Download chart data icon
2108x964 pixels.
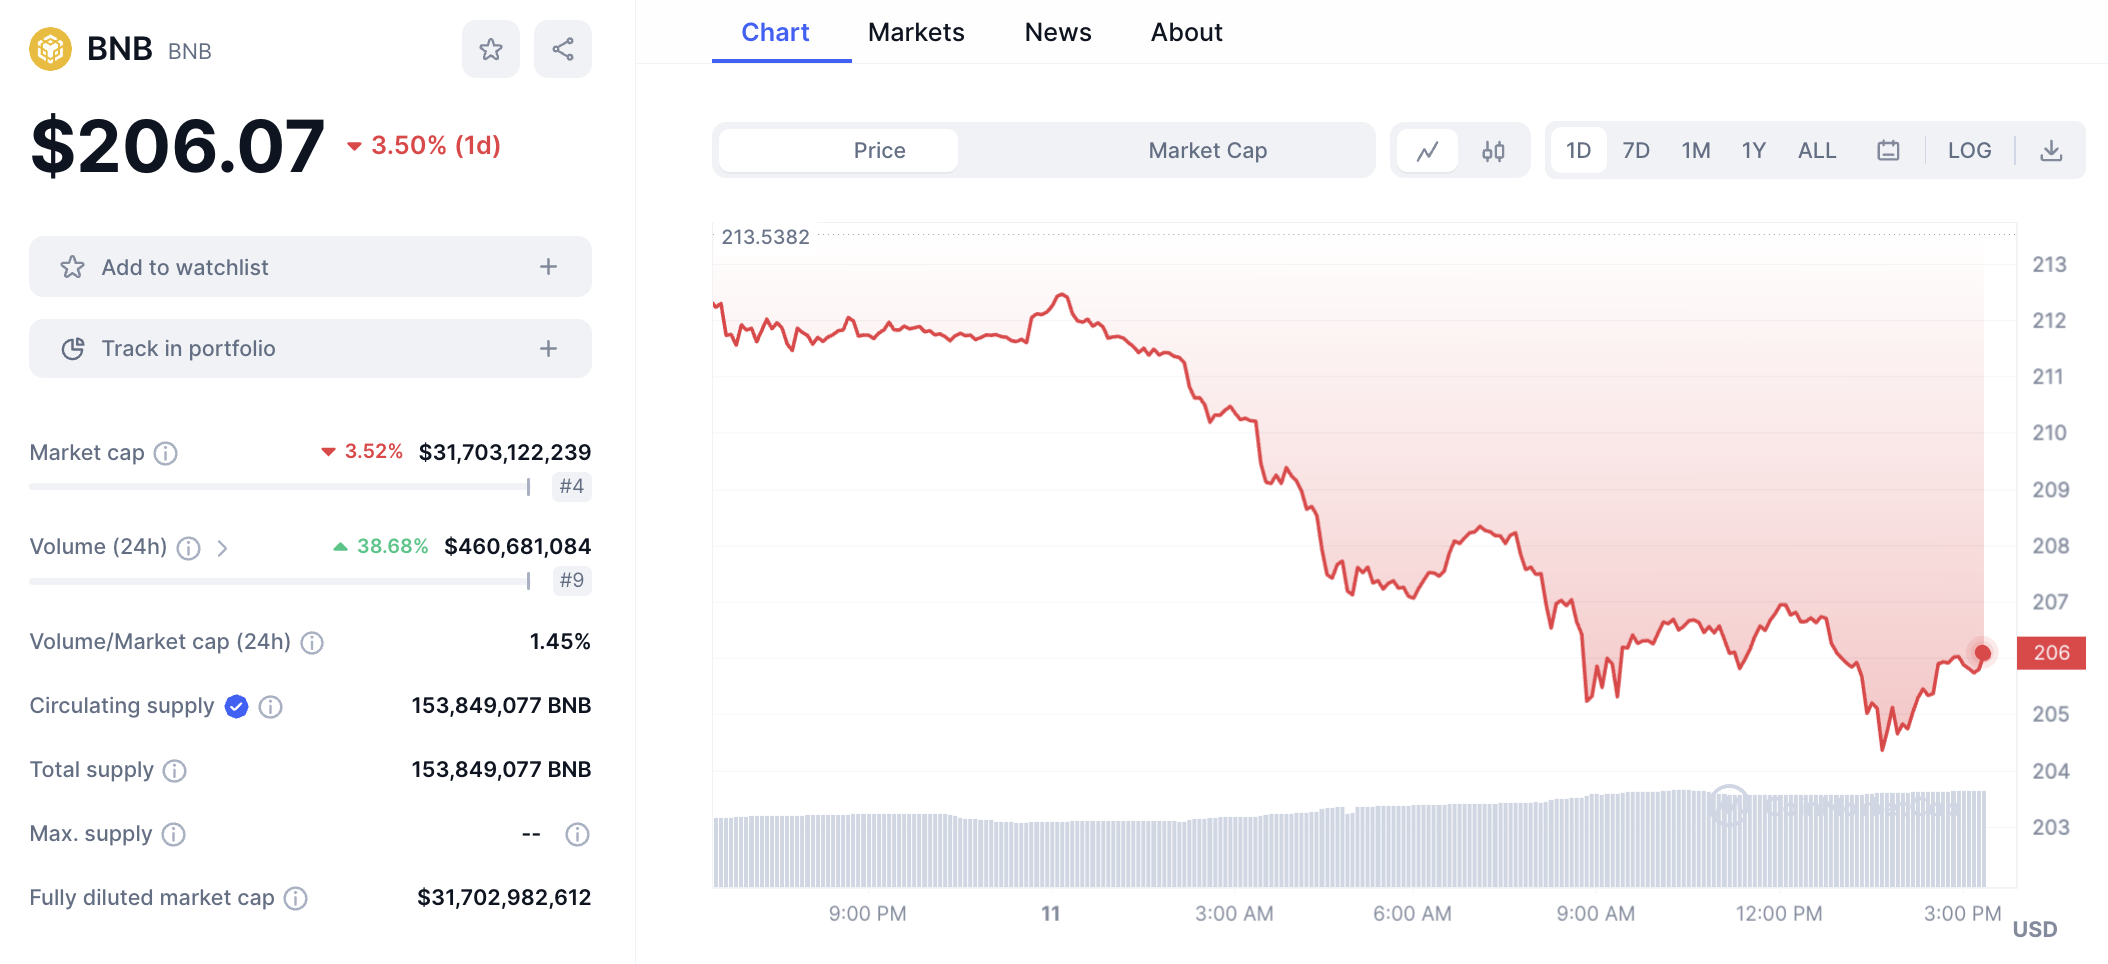2050,151
